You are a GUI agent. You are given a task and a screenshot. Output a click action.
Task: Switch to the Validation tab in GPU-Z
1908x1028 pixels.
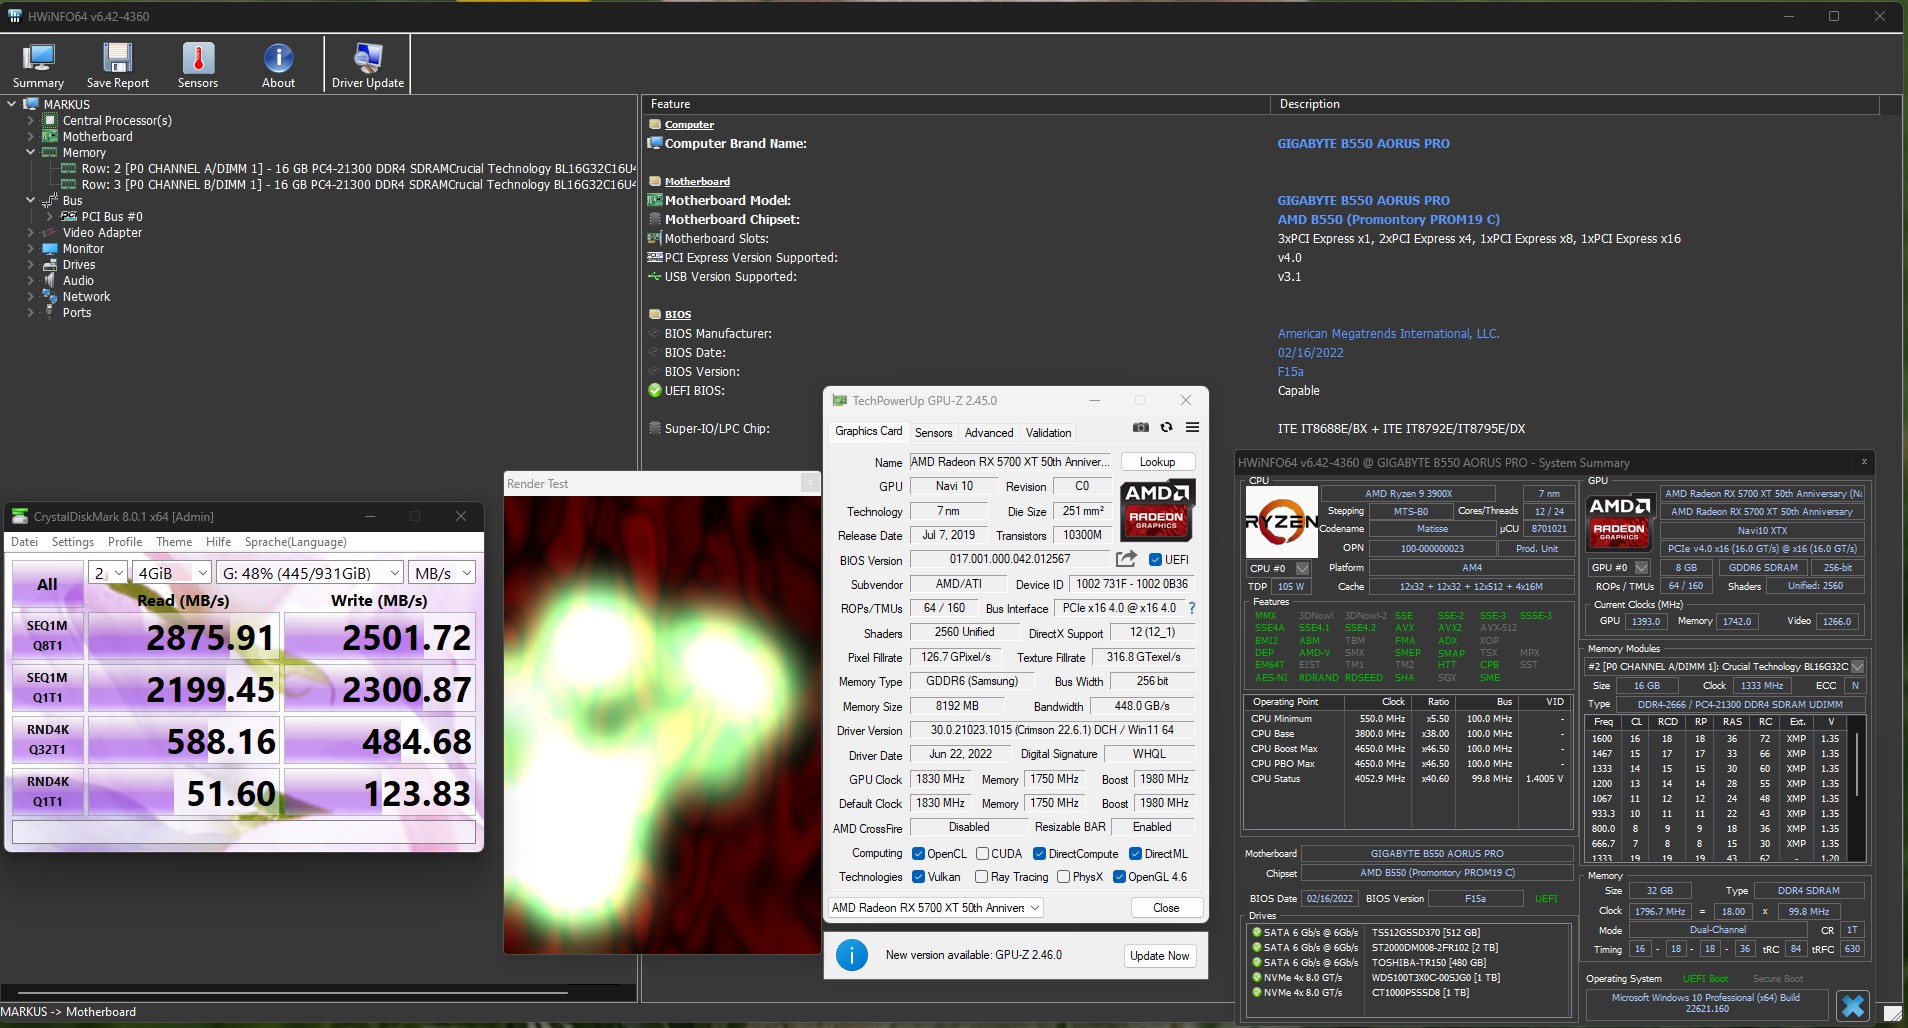click(x=1048, y=433)
